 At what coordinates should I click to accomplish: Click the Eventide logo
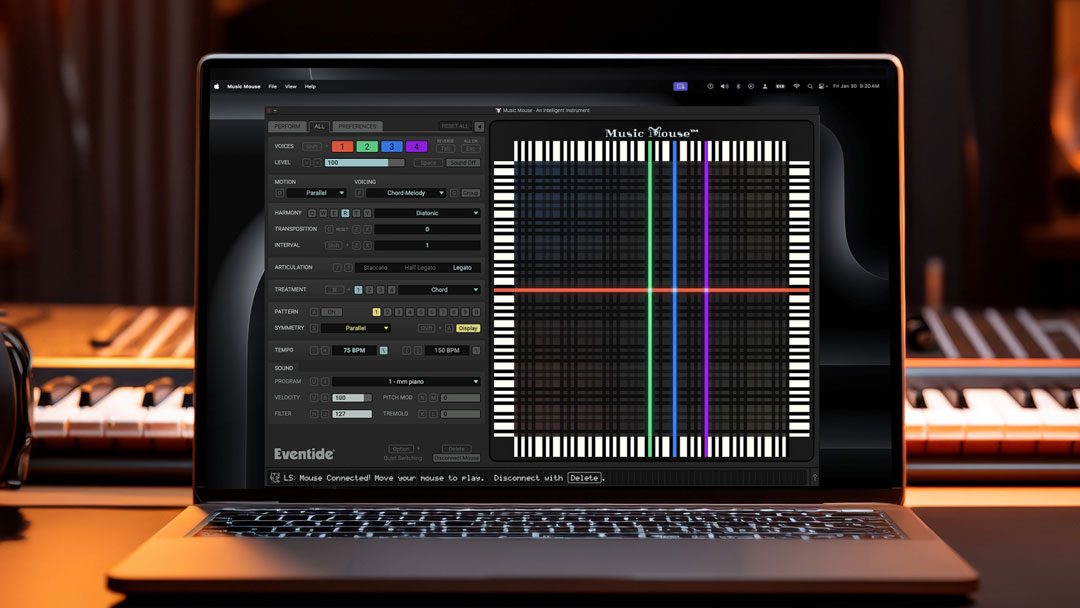(x=303, y=453)
